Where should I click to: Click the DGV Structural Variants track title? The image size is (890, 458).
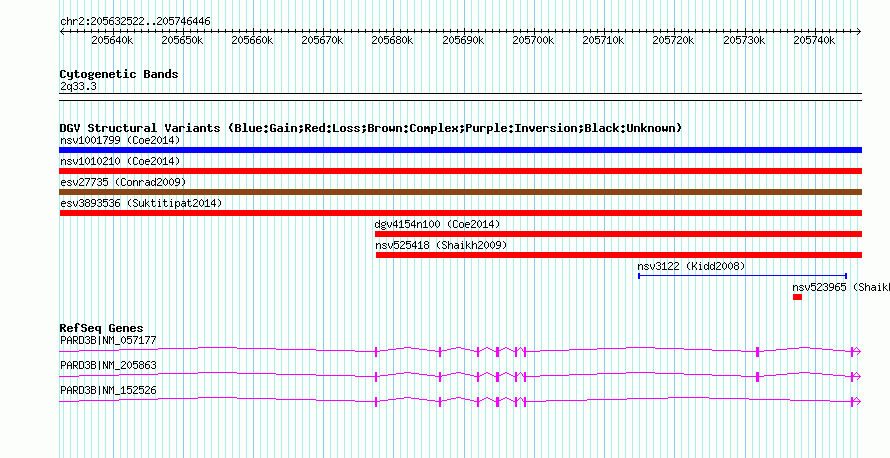[371, 128]
